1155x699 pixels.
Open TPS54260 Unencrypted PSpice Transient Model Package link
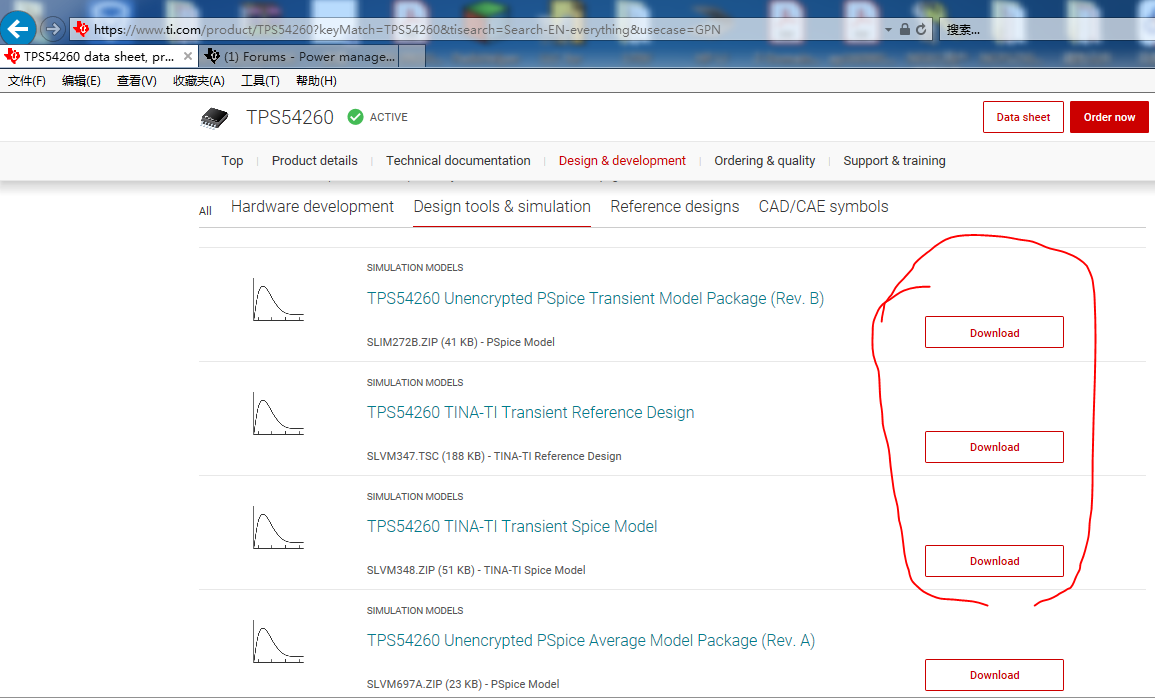(x=595, y=298)
